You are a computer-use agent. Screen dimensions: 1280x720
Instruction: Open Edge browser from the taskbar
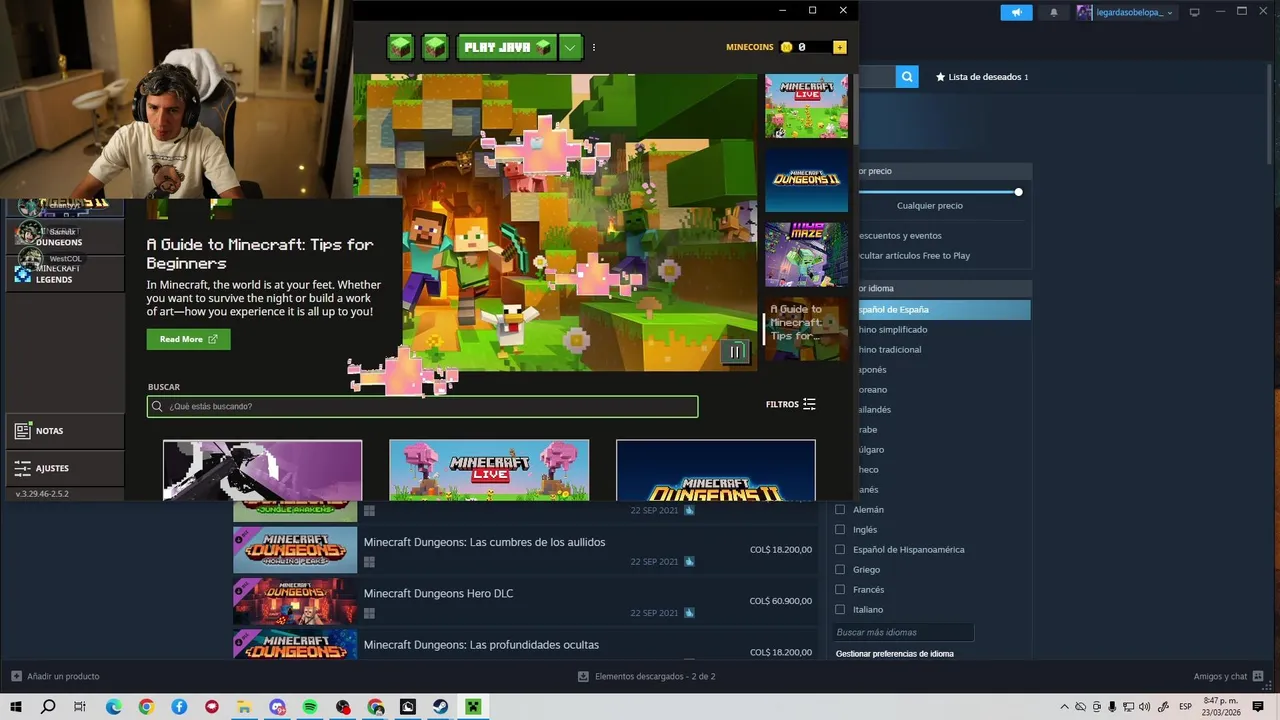coord(113,707)
